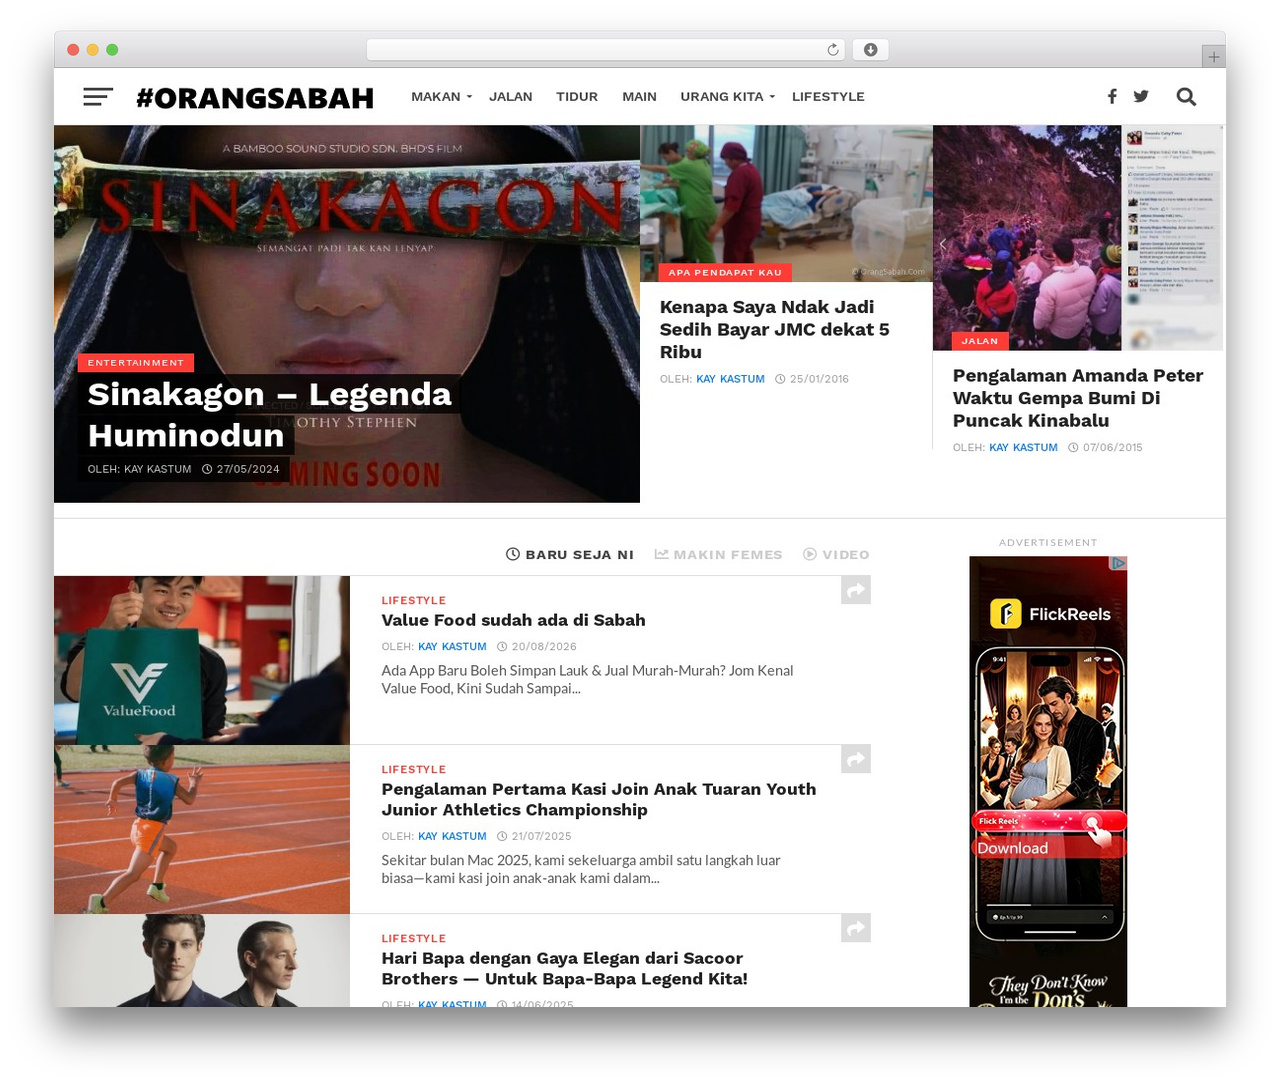The width and height of the screenshot is (1280, 1084).
Task: Click the Value Food article thumbnail
Action: [202, 660]
